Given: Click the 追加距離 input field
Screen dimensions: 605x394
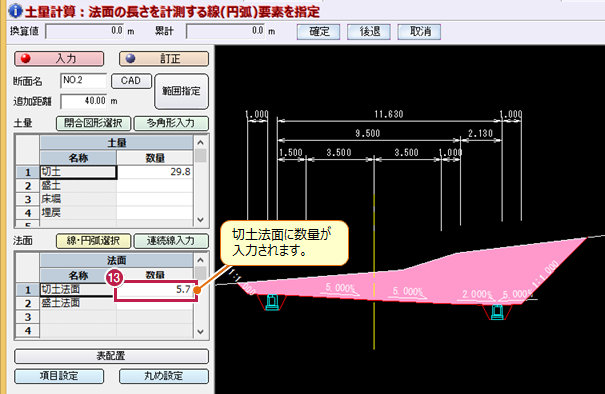Looking at the screenshot, I should coord(84,101).
